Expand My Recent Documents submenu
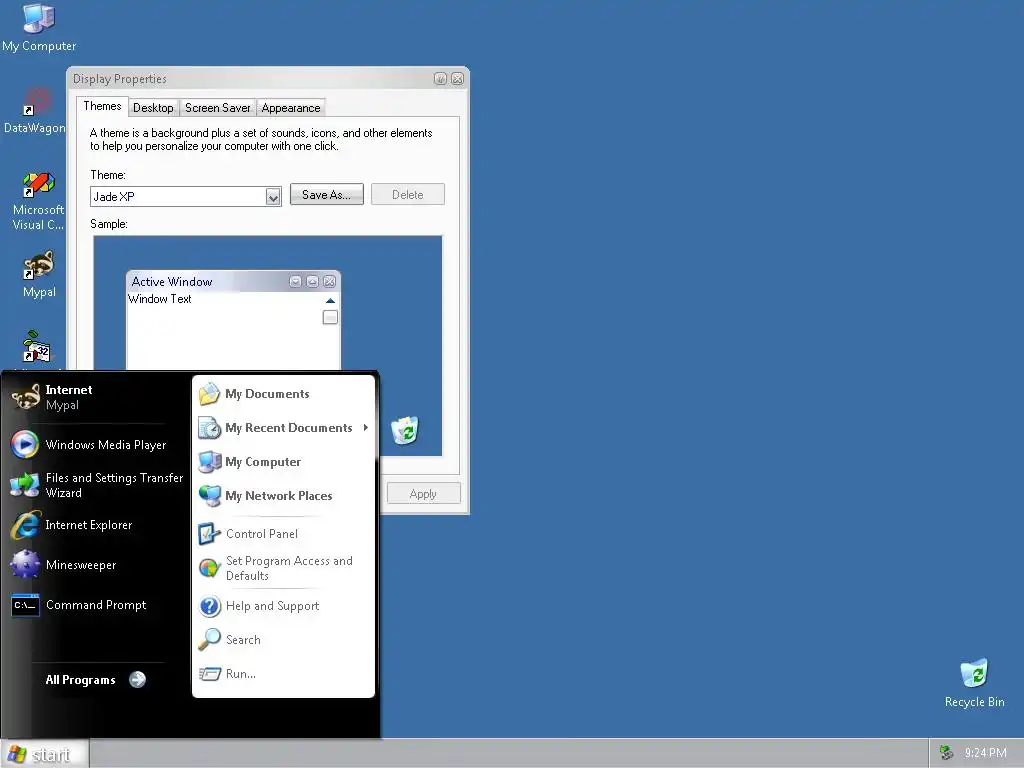 point(283,428)
